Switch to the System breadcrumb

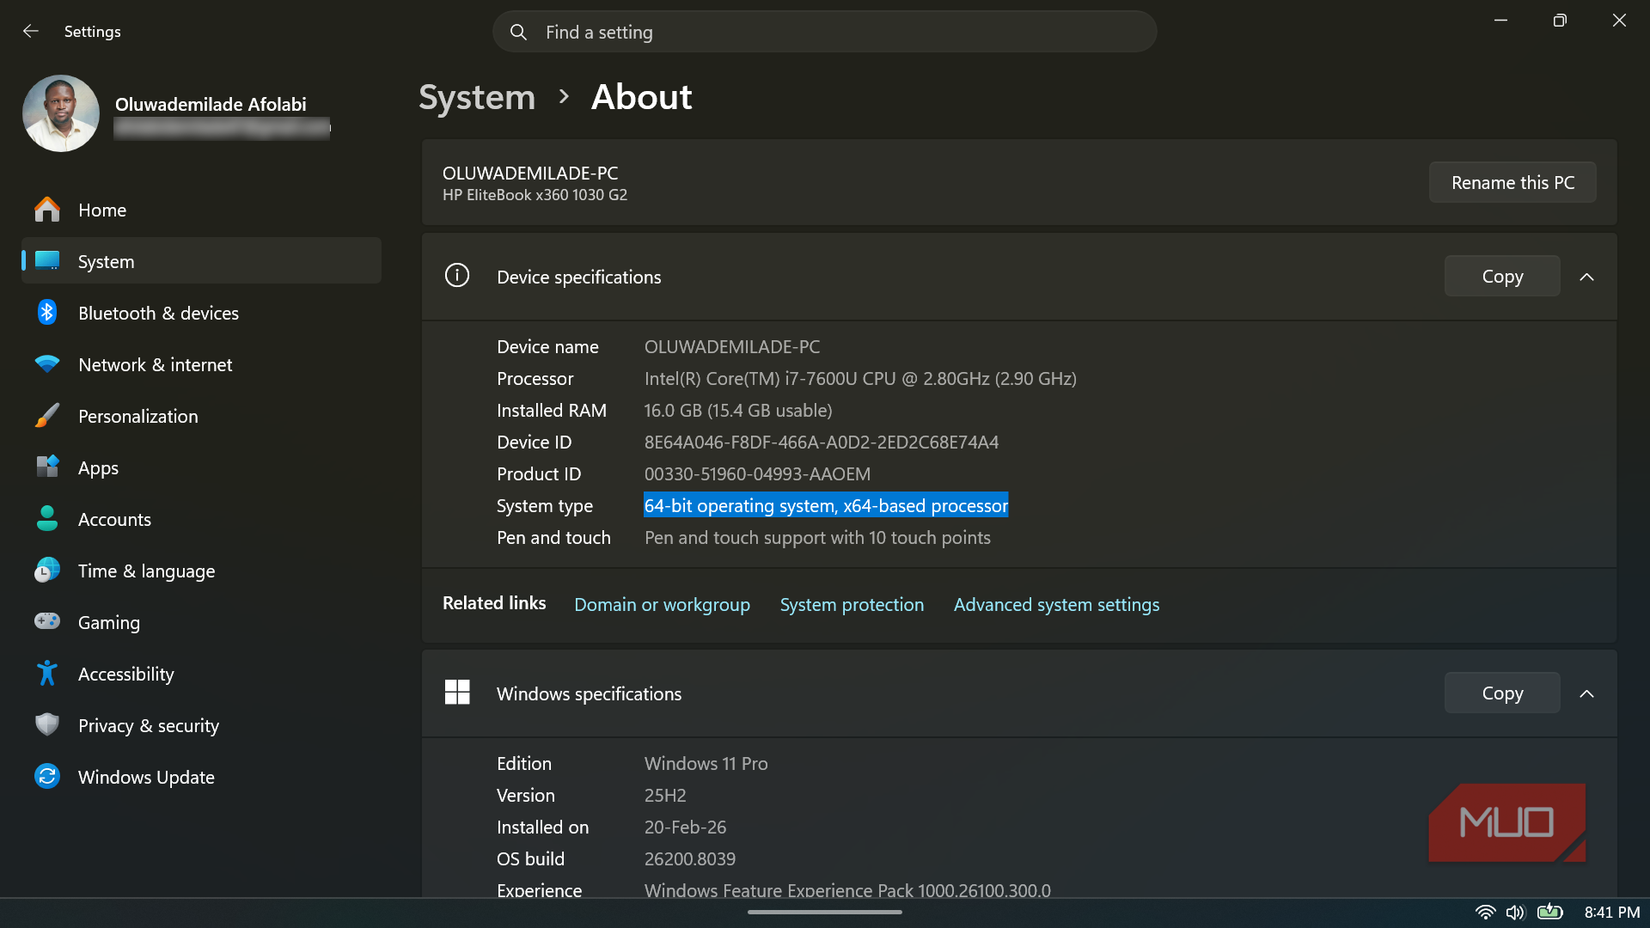477,97
